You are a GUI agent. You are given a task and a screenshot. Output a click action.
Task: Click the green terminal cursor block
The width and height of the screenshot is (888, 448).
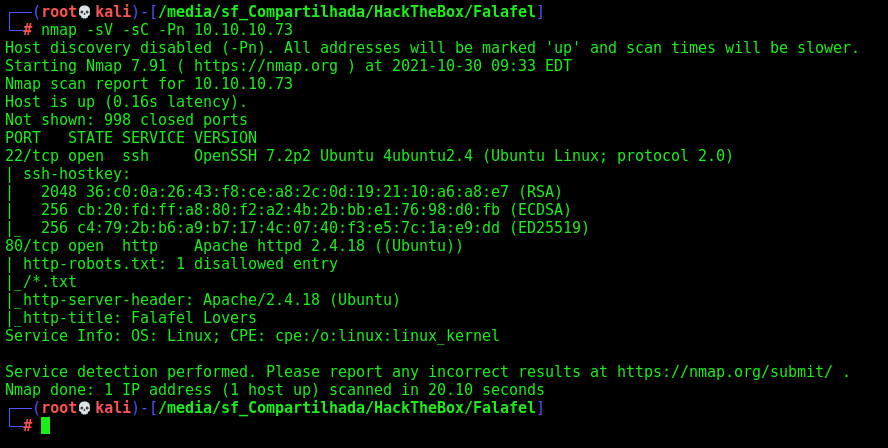click(x=45, y=425)
